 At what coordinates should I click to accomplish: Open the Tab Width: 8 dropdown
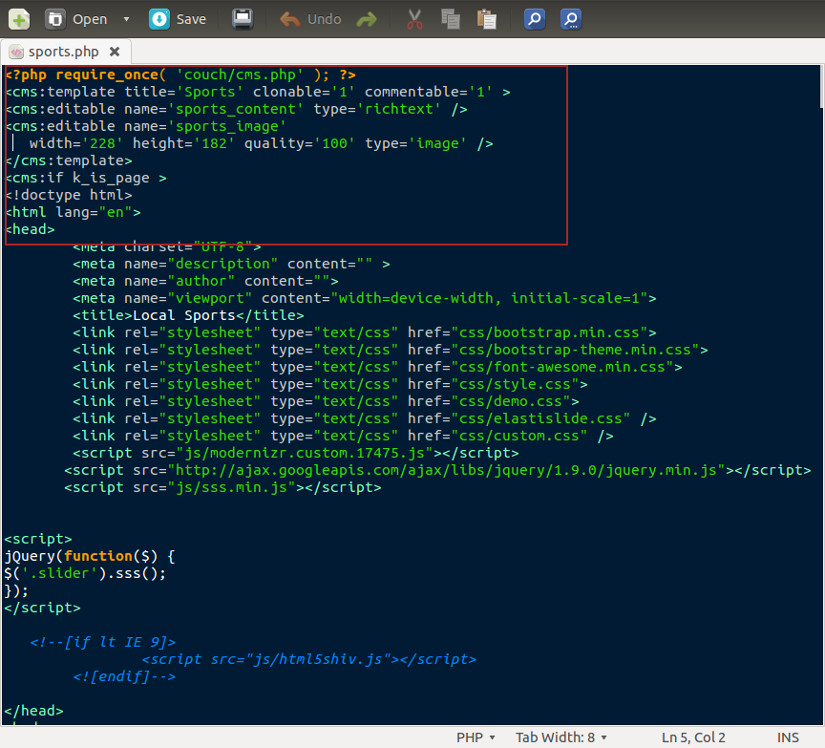point(561,737)
